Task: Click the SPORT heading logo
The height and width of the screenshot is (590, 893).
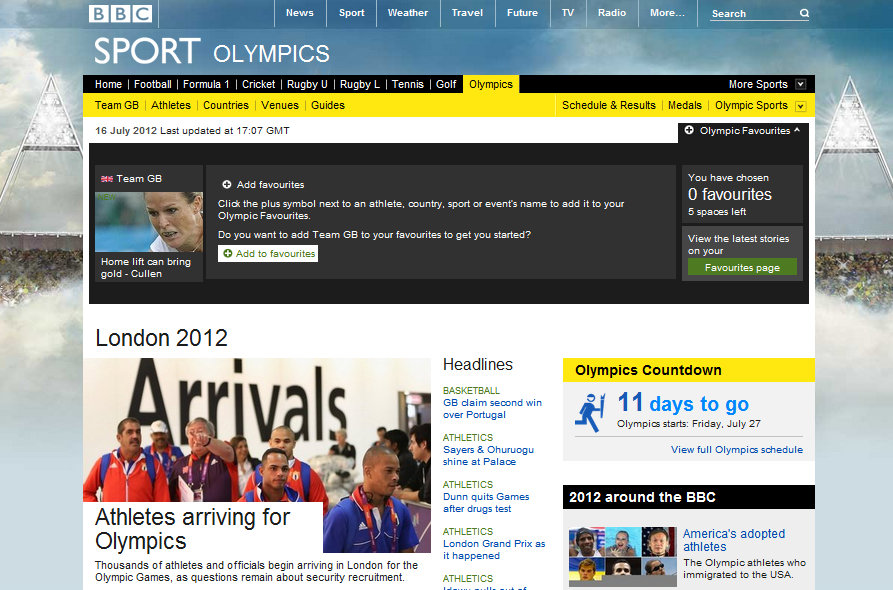Action: 147,51
